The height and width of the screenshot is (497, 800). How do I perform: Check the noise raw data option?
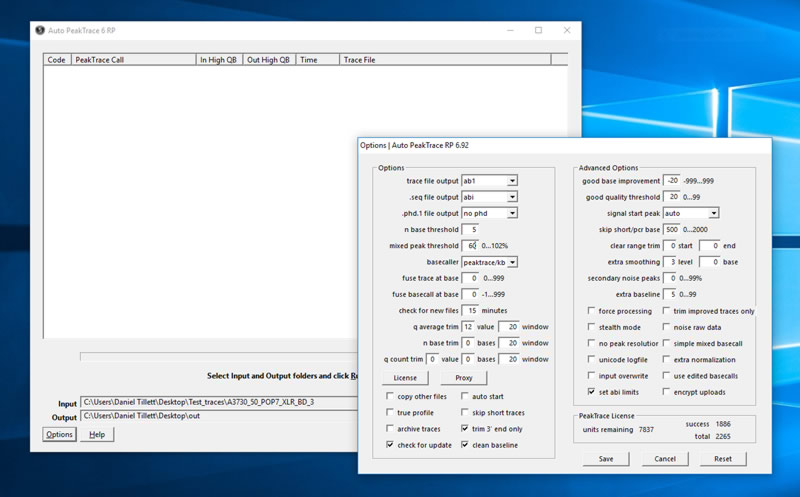[666, 327]
